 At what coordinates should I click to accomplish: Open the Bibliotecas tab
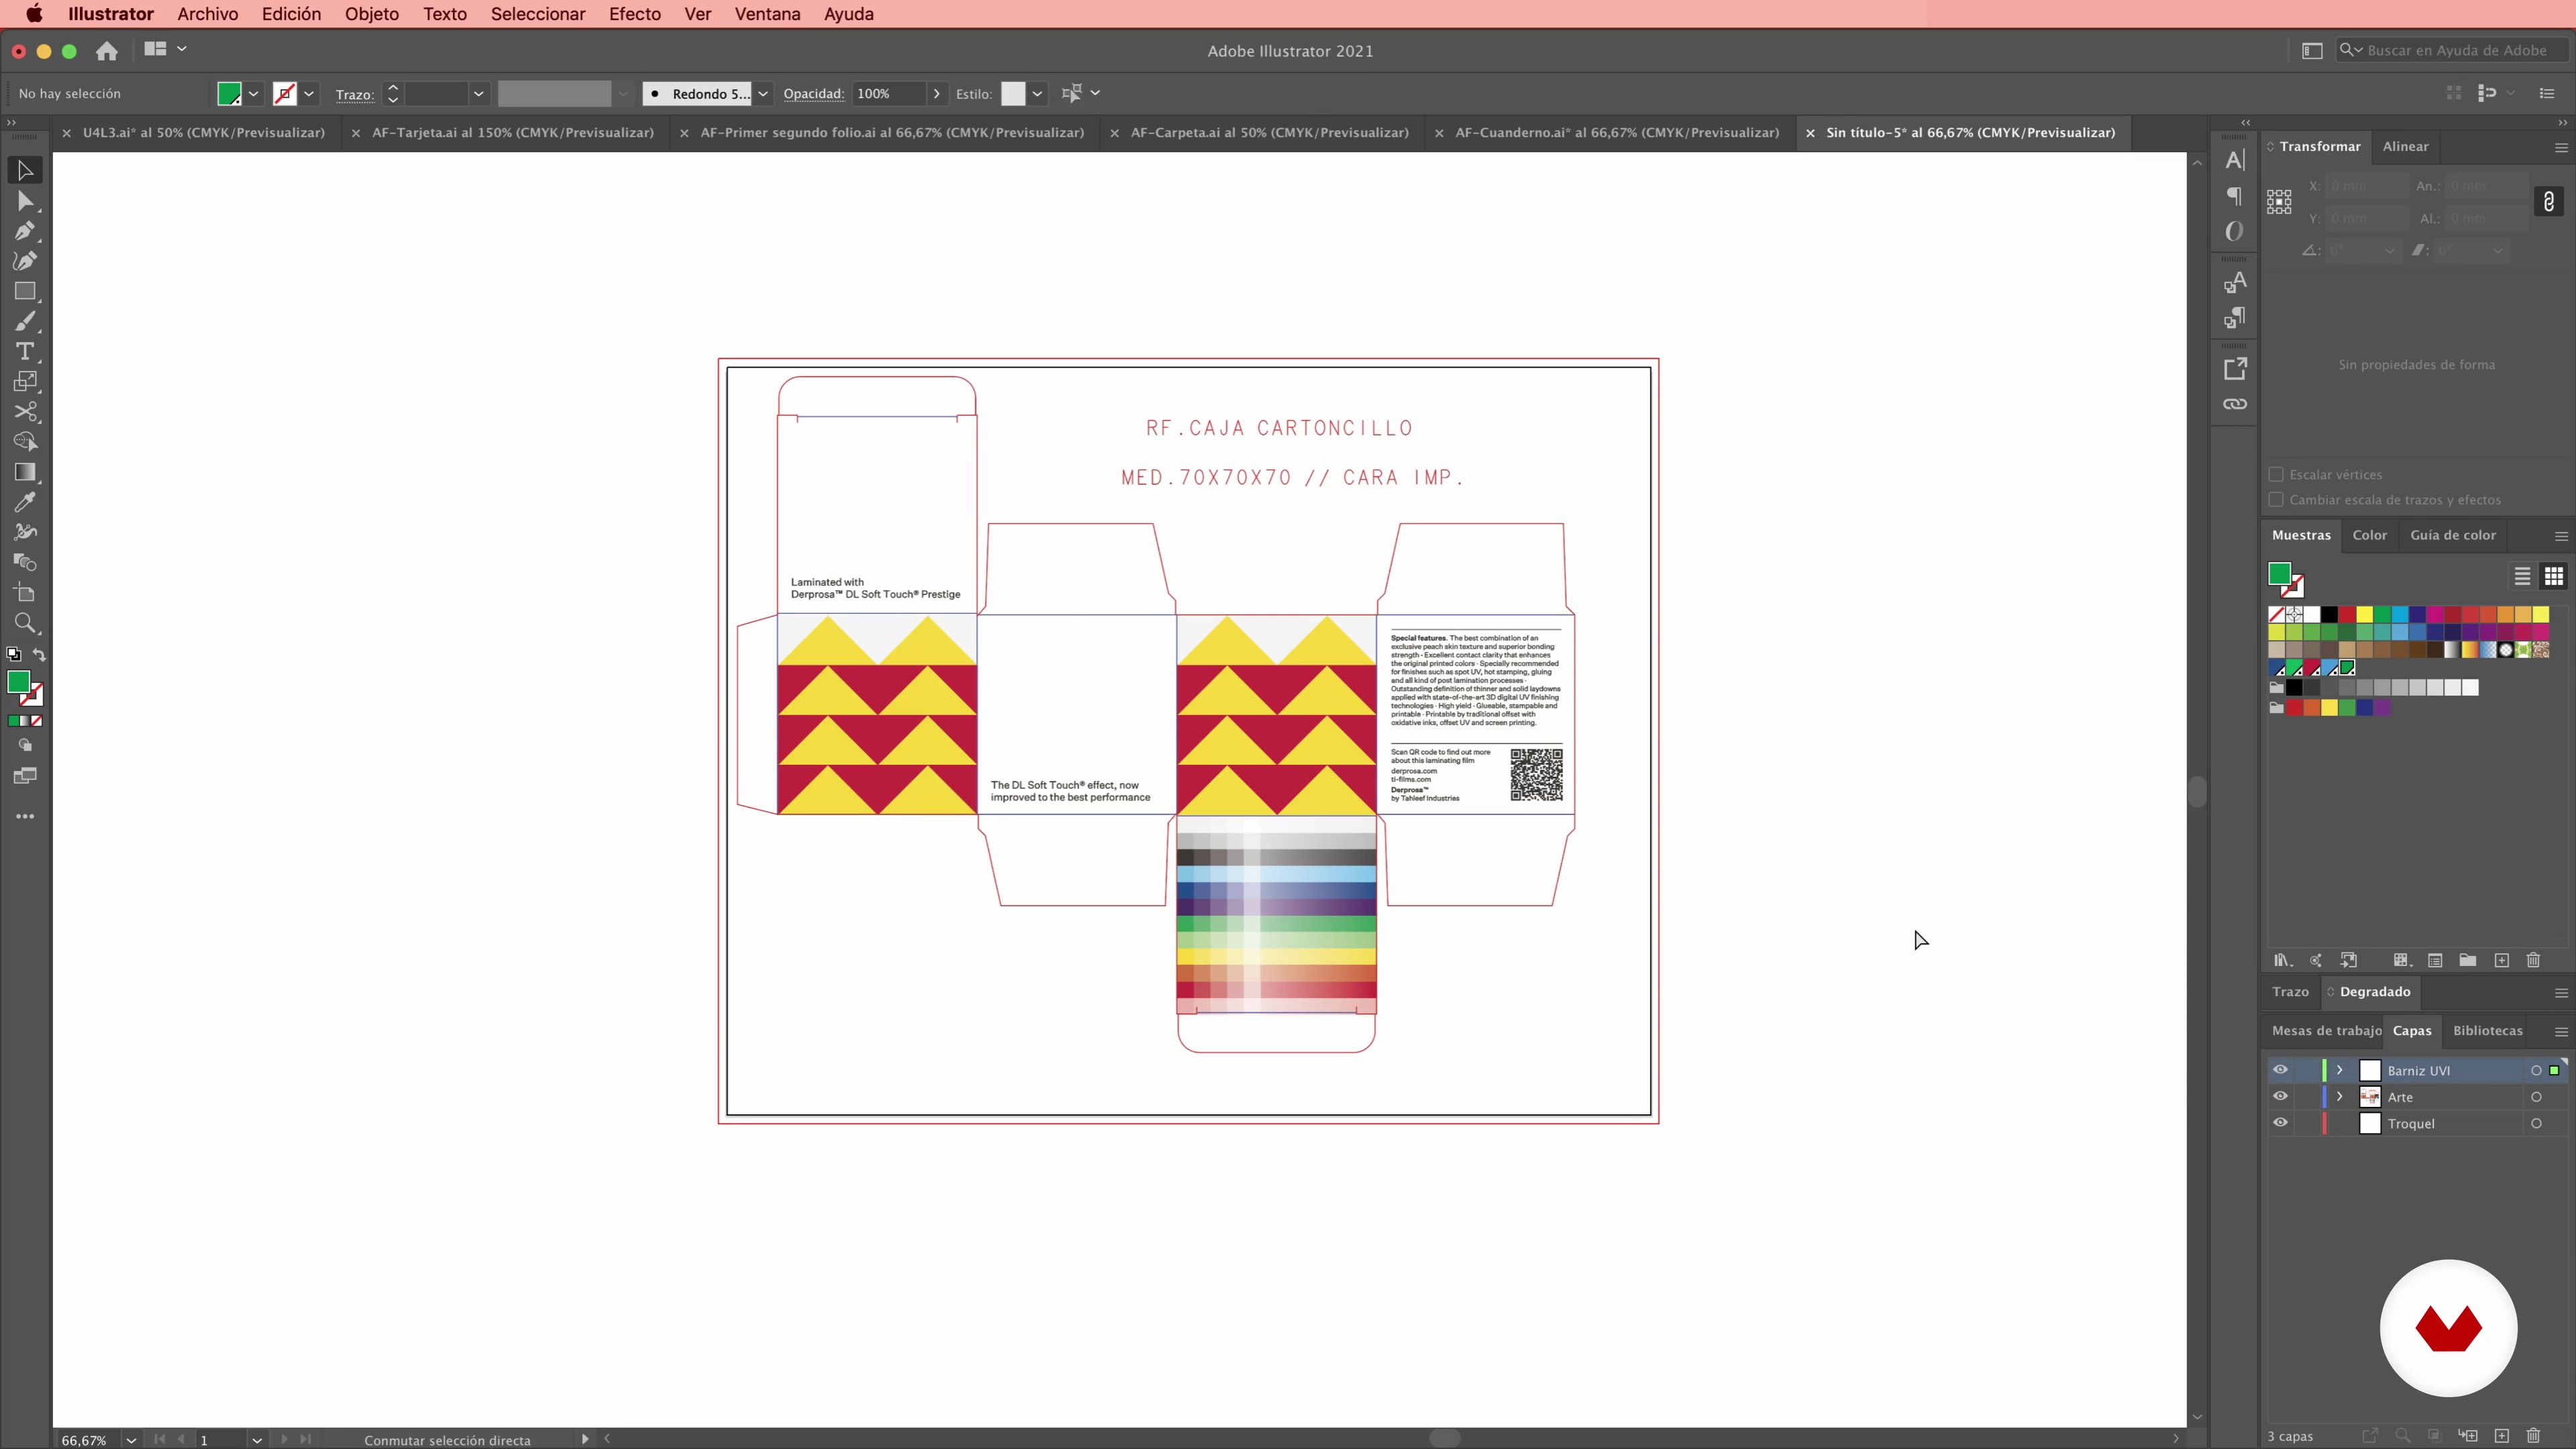pos(2487,1030)
